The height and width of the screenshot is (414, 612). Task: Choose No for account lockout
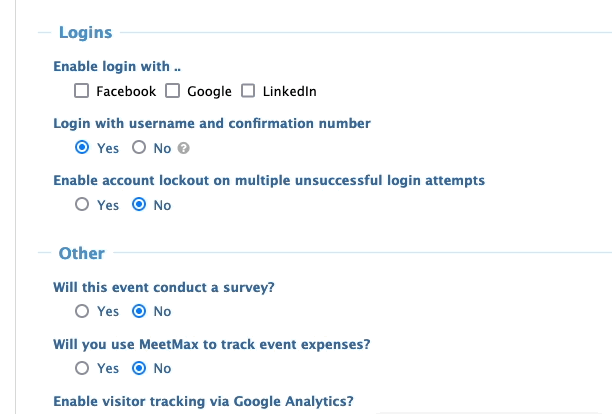[140, 205]
